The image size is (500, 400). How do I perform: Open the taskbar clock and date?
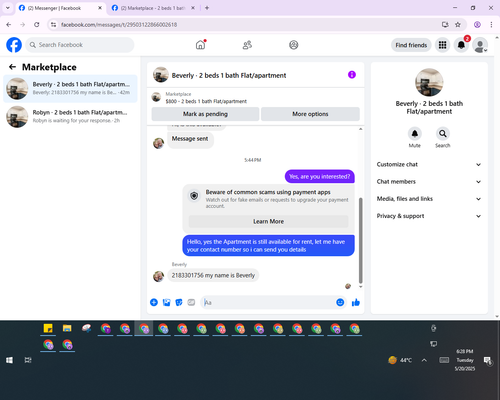(465, 360)
